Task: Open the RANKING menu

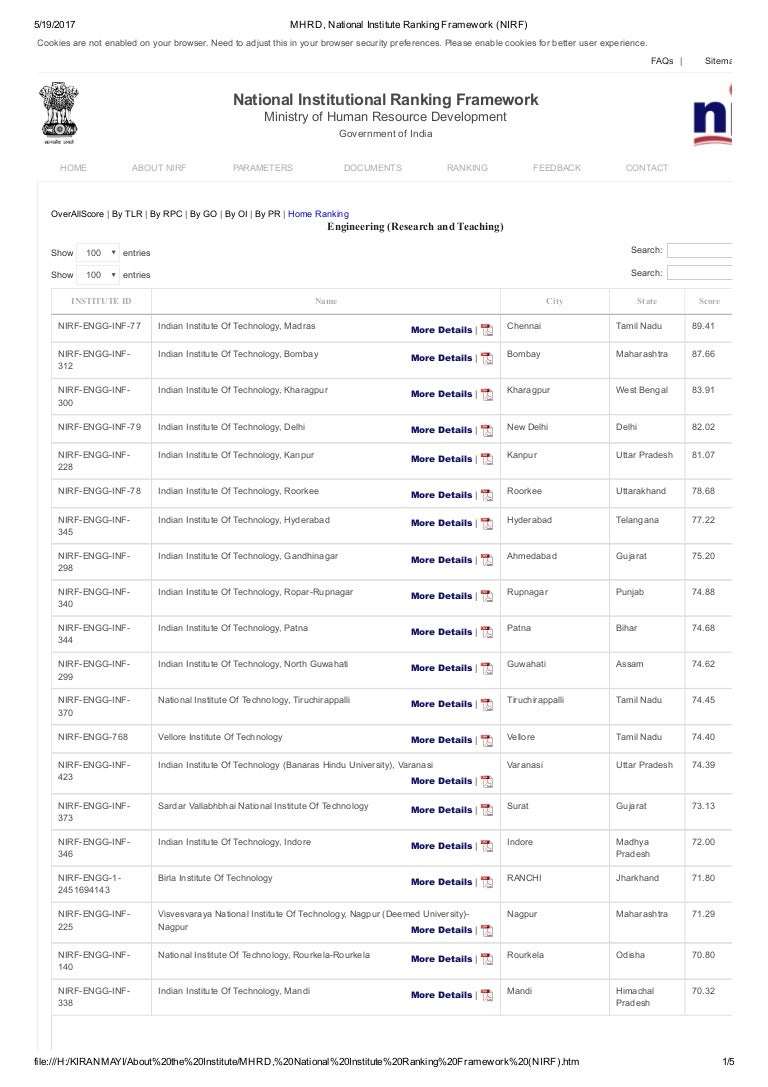Action: point(467,168)
